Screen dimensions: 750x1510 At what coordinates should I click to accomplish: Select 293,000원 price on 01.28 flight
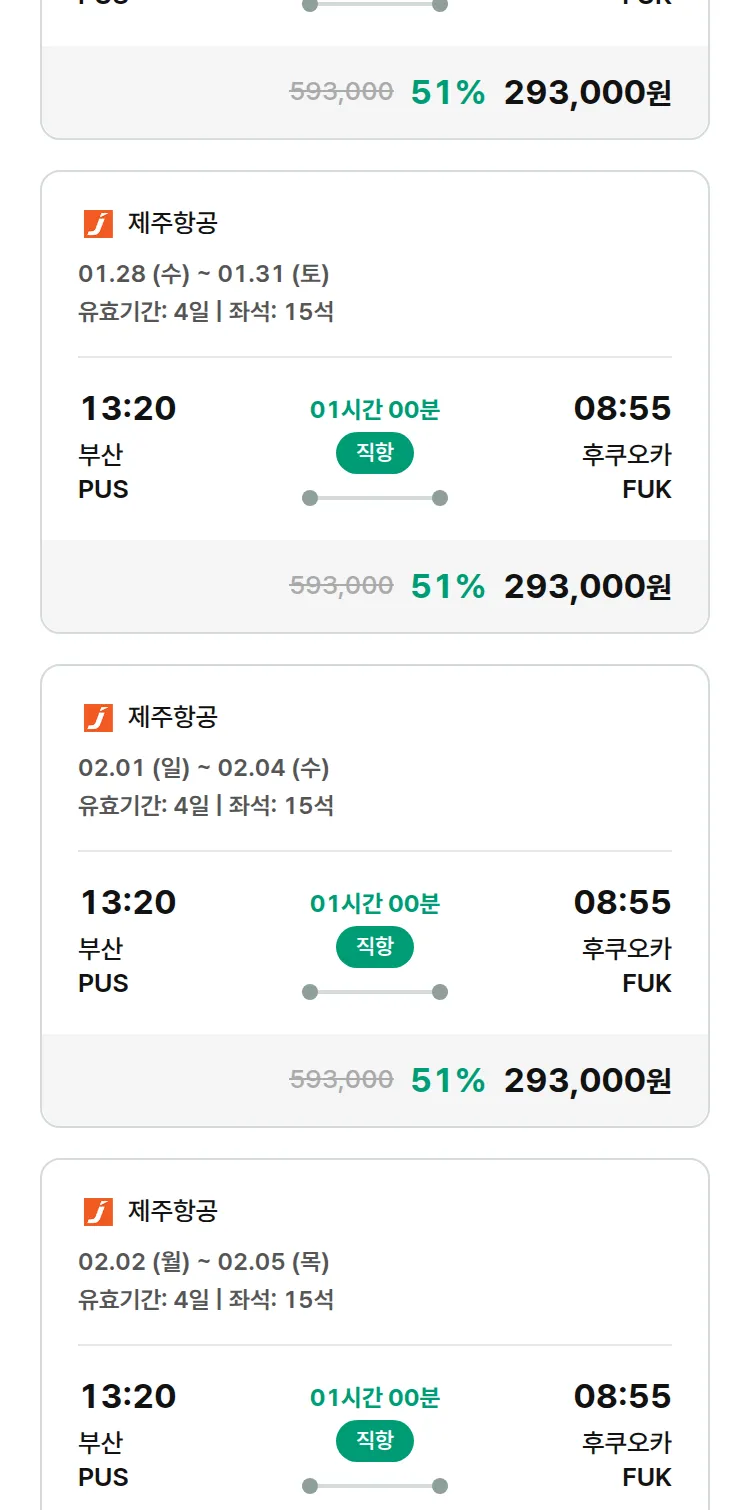point(587,587)
